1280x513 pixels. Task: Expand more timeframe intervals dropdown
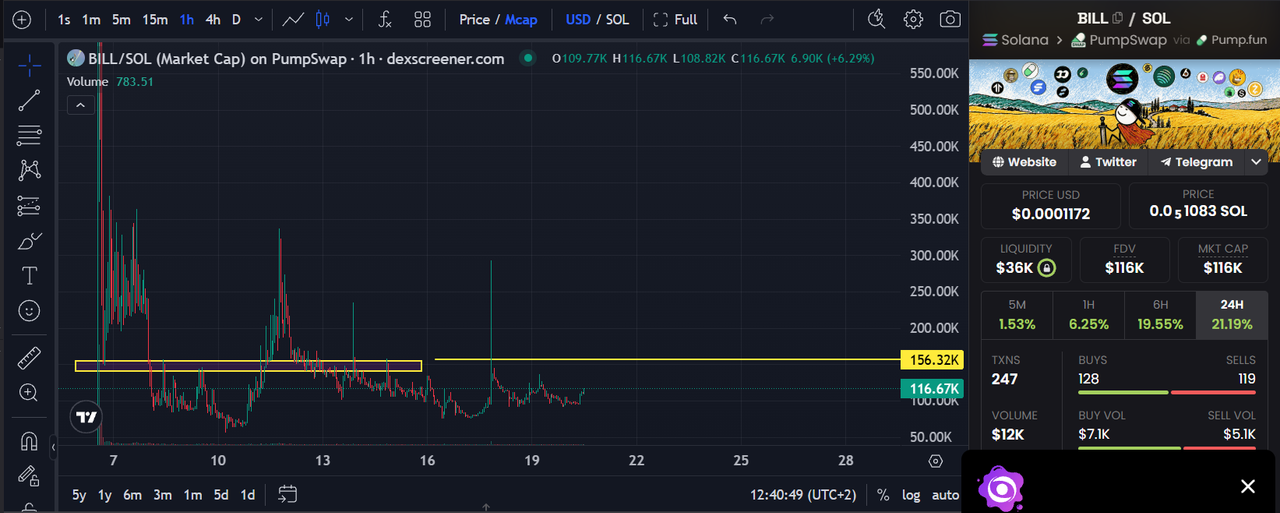click(259, 19)
